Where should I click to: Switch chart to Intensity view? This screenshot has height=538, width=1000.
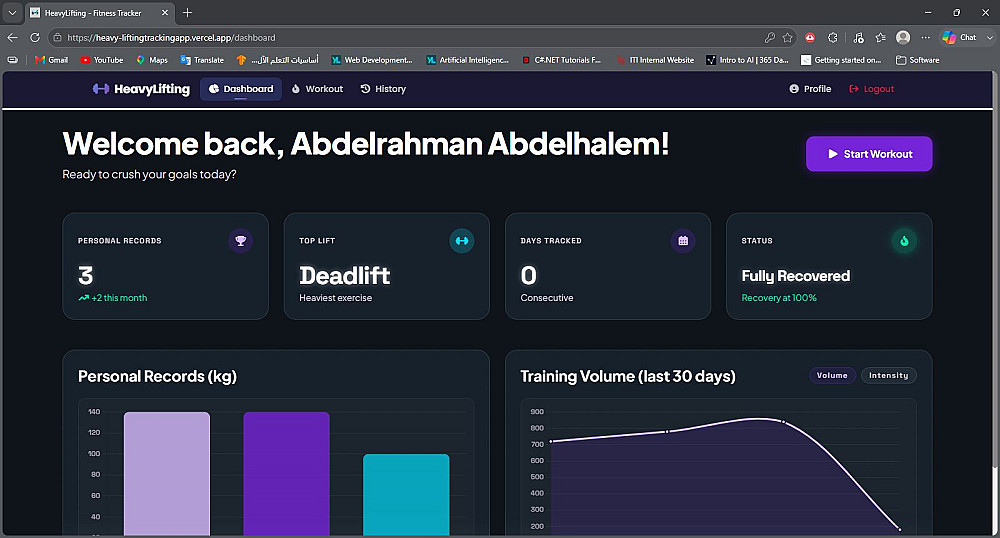pos(888,375)
